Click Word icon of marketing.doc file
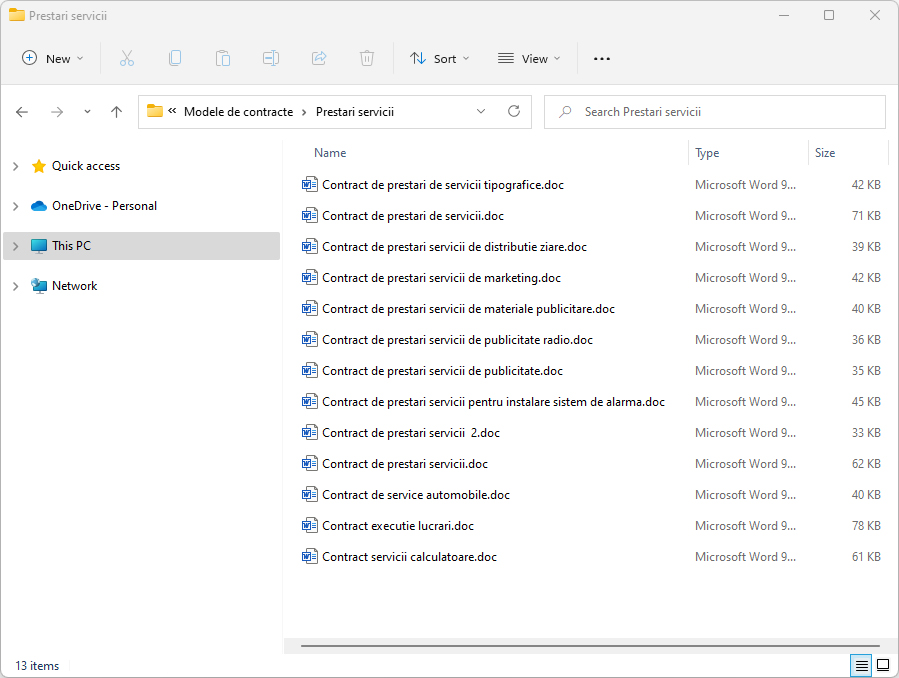899x678 pixels. point(310,277)
